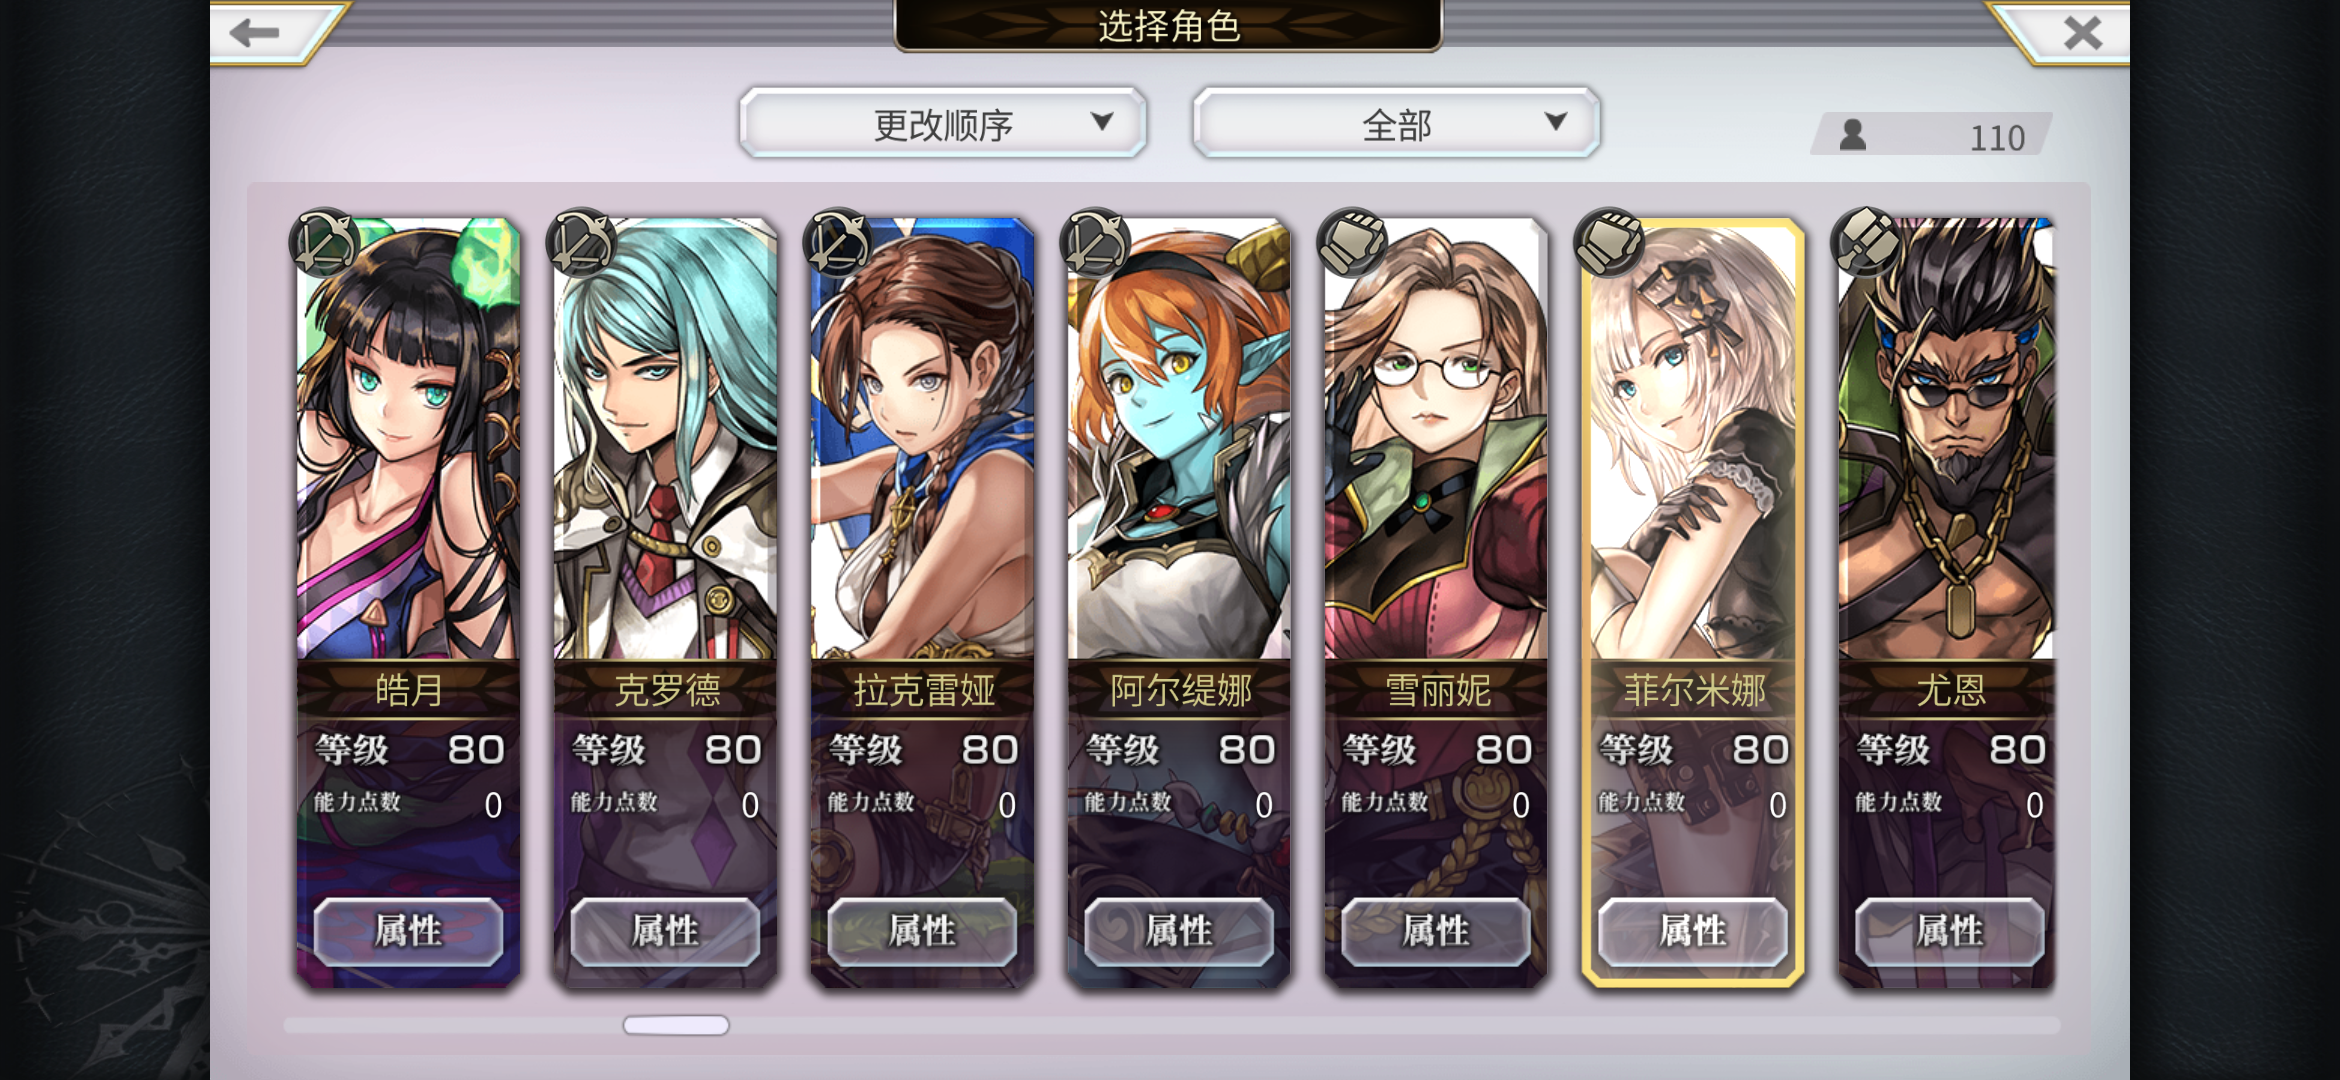Click the horizontal scrollbar handle
2340x1080 pixels.
coord(676,1025)
